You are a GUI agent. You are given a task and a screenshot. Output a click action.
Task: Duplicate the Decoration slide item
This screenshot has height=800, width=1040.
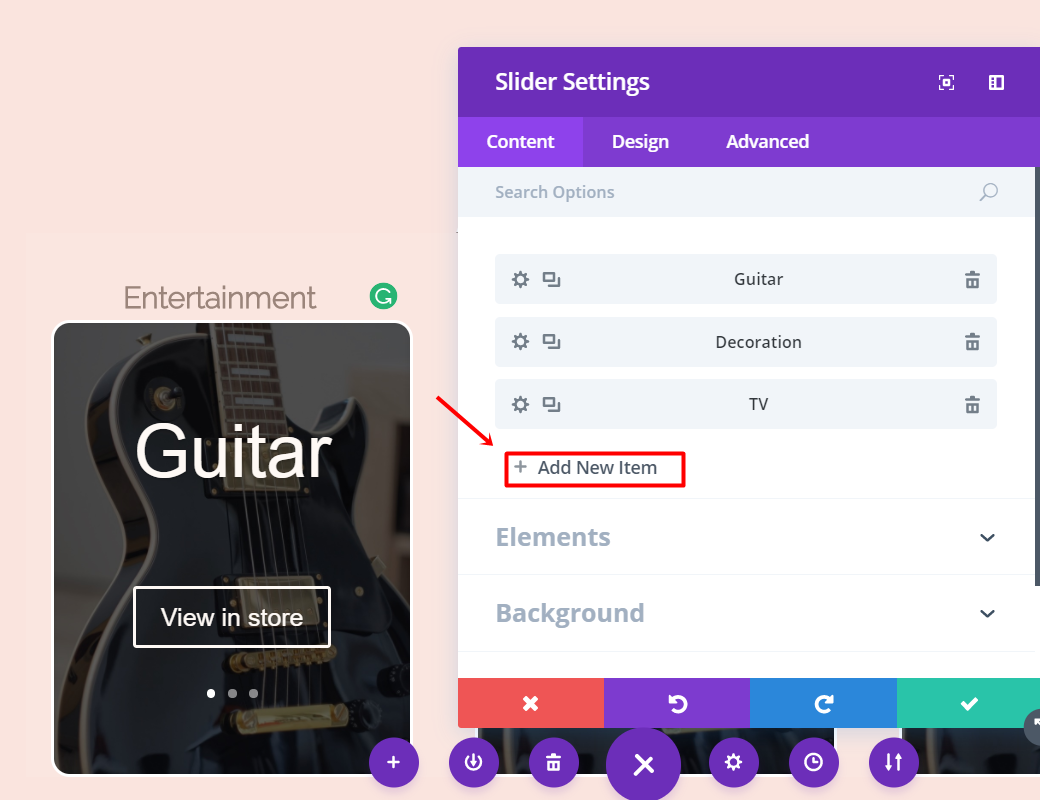coord(551,342)
